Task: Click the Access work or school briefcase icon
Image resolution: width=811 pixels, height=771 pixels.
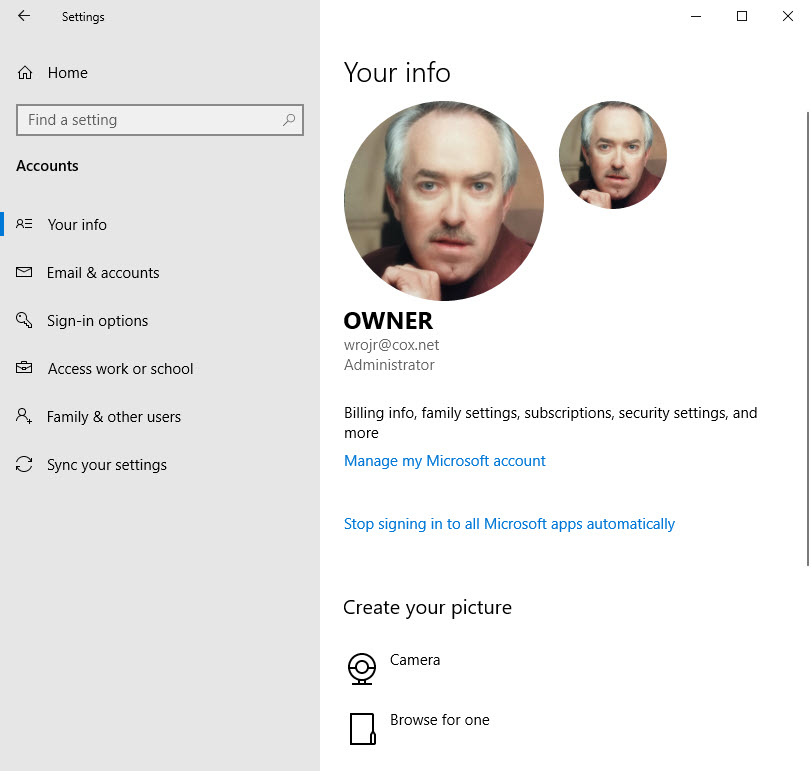Action: tap(25, 369)
